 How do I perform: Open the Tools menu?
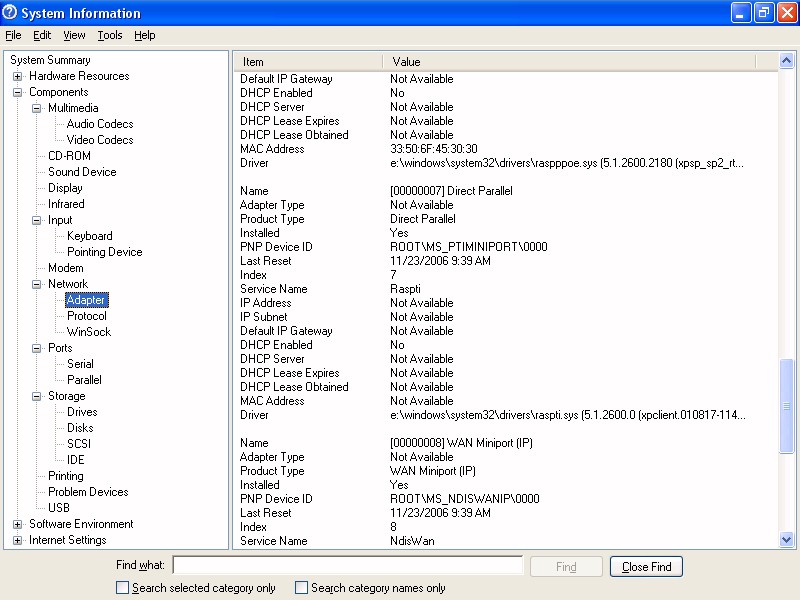click(110, 35)
